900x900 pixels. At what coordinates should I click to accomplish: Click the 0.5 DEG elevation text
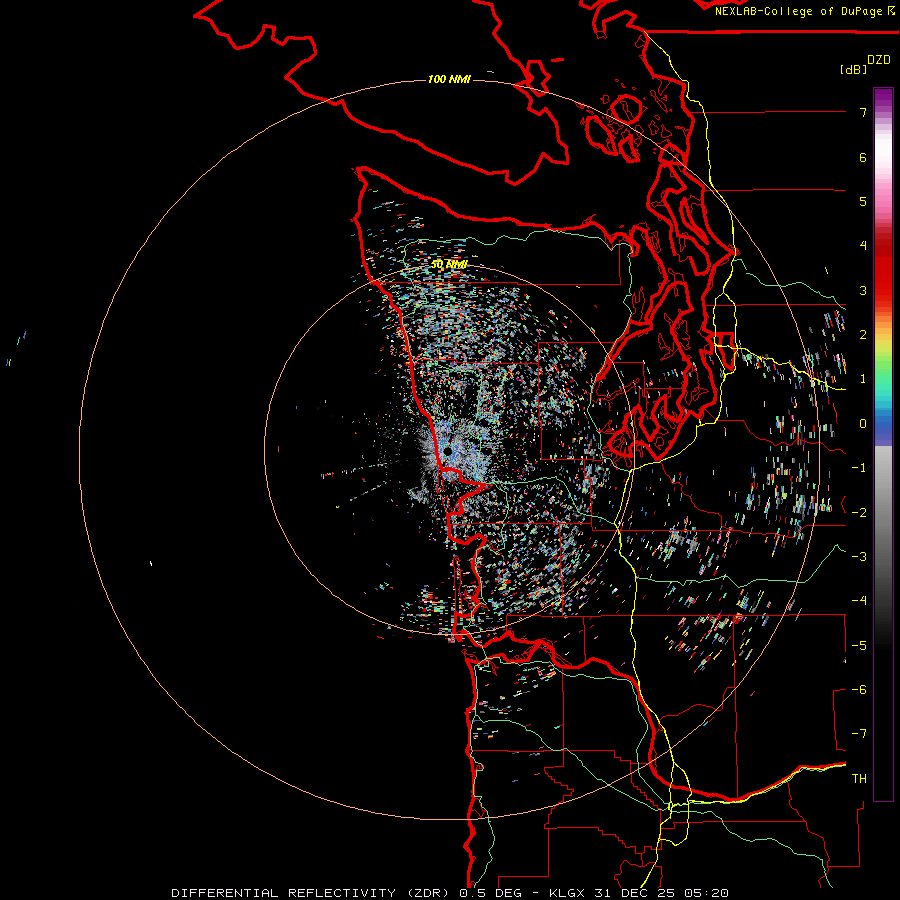pyautogui.click(x=490, y=893)
